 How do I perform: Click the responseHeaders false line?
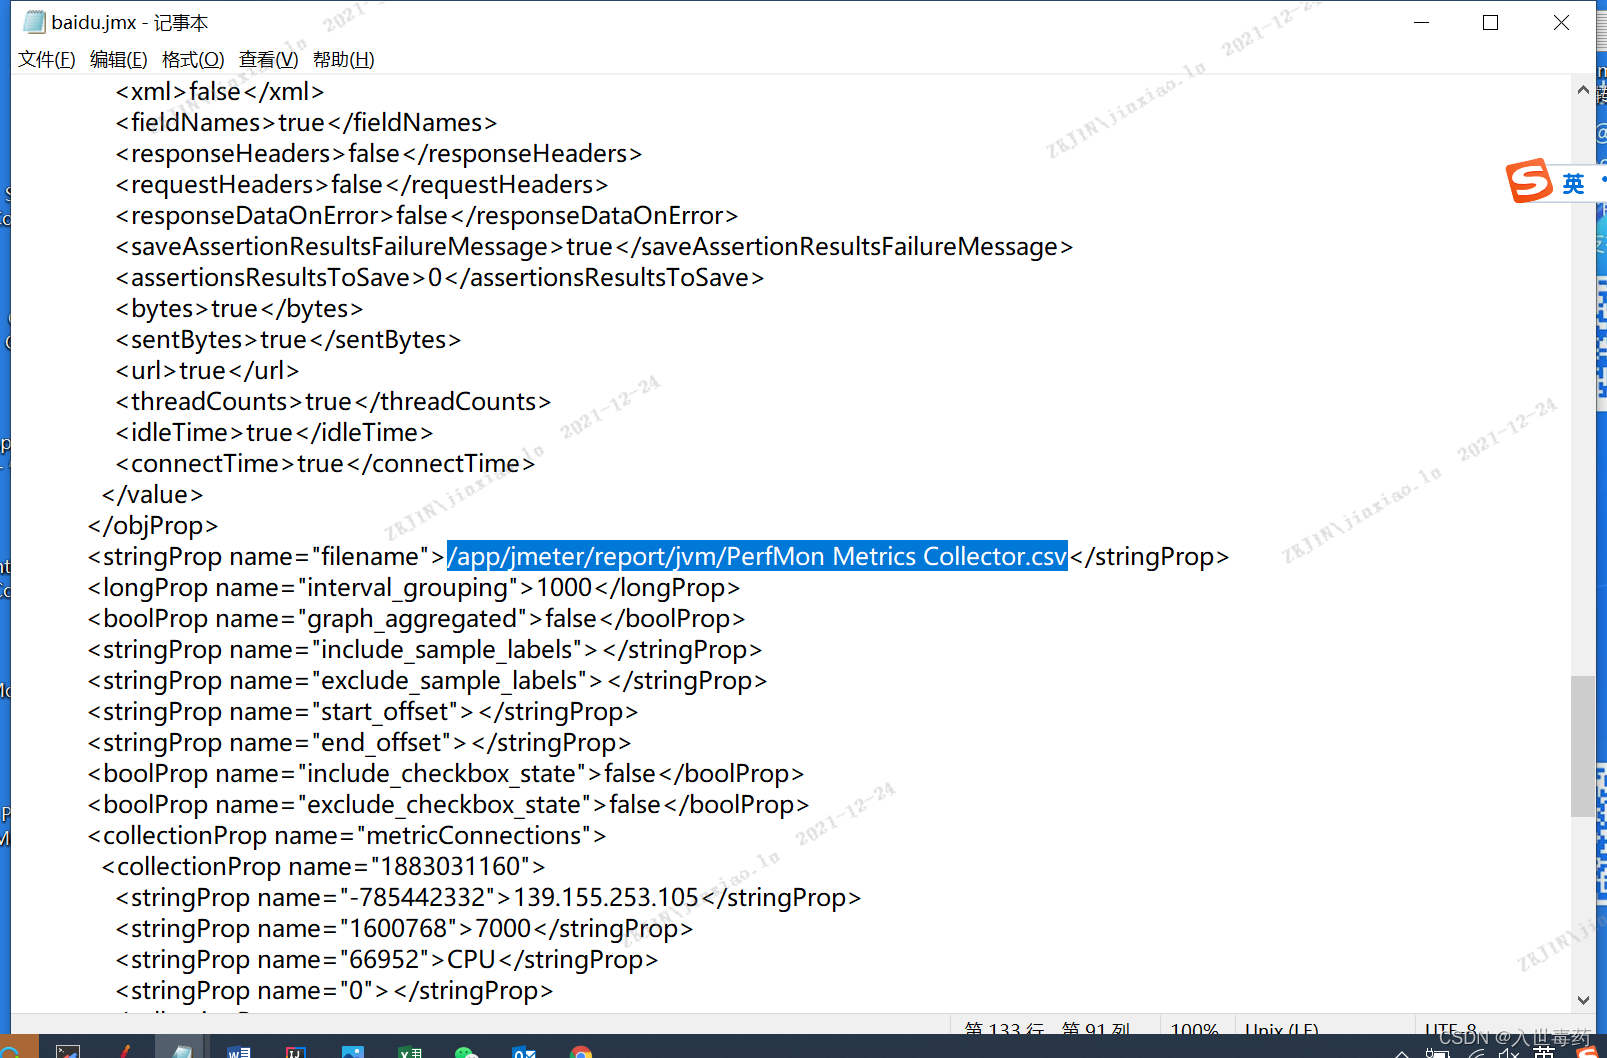pyautogui.click(x=379, y=154)
